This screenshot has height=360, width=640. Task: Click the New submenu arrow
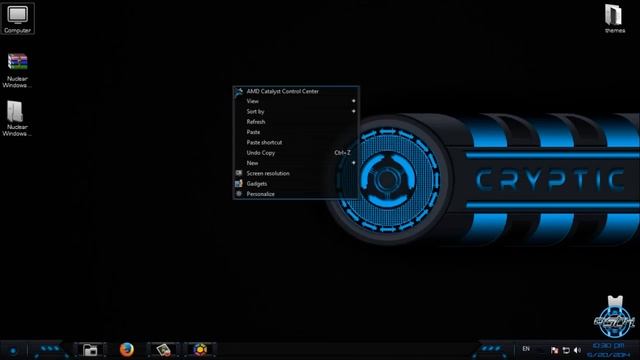353,162
